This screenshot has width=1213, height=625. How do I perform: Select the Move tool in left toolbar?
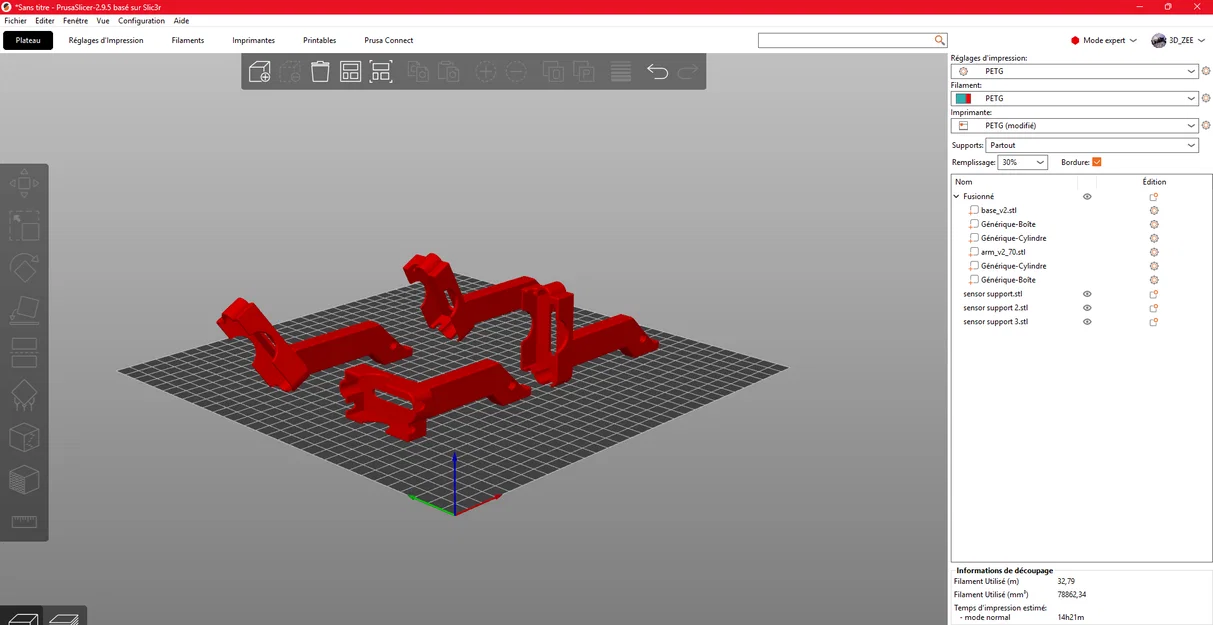24,184
